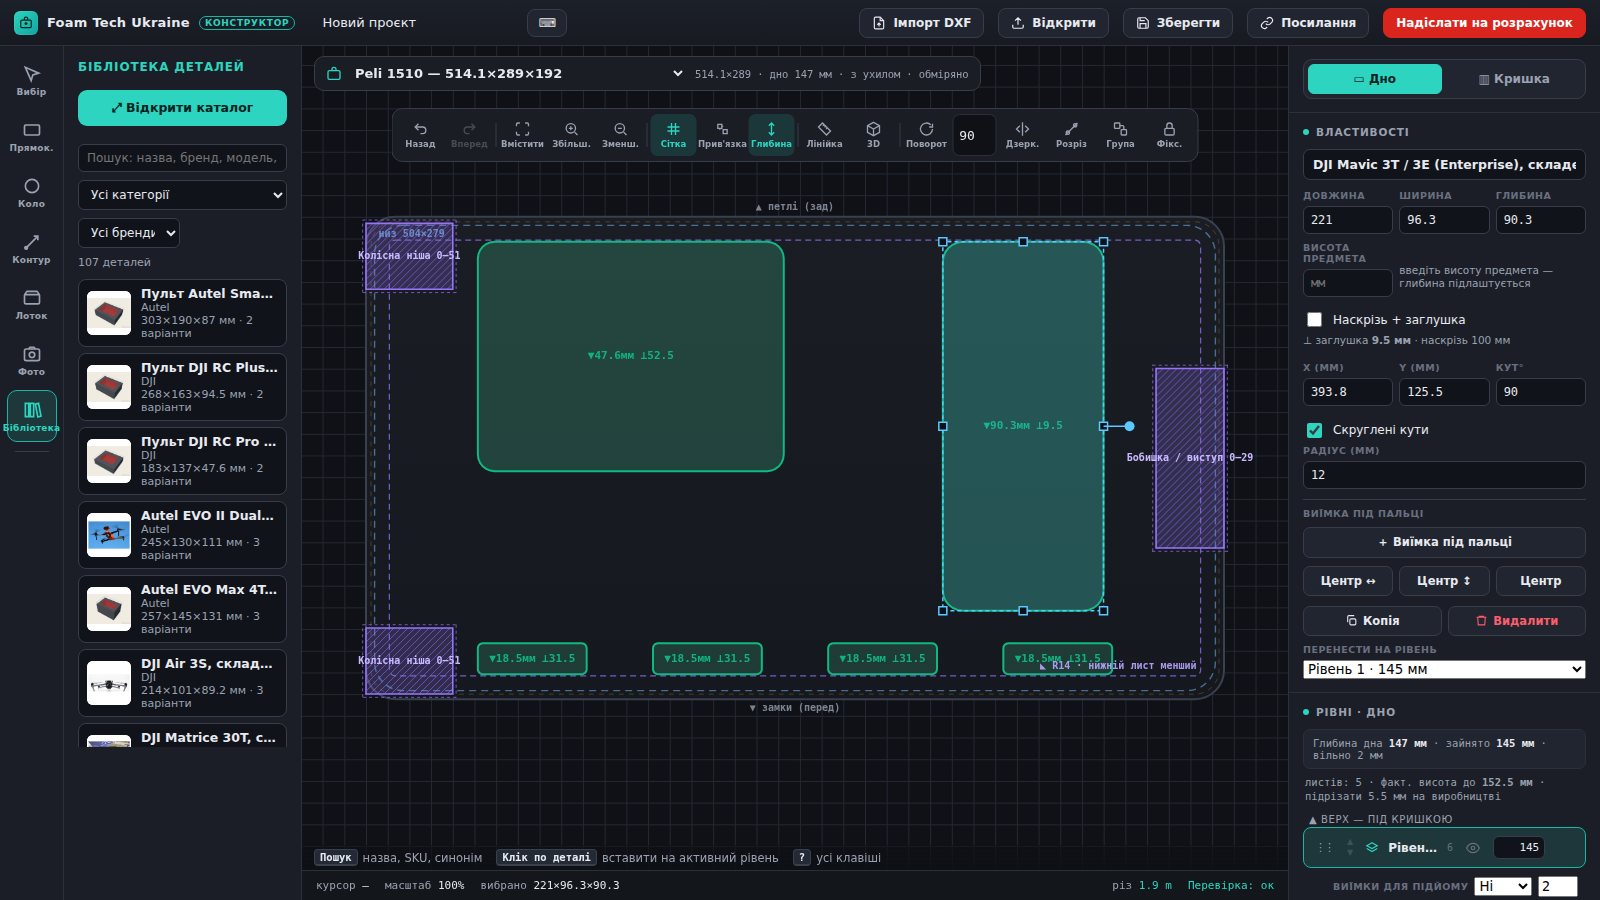Open the Бібліотека sidebar tab
Screen dimensions: 1600x900
pos(32,416)
